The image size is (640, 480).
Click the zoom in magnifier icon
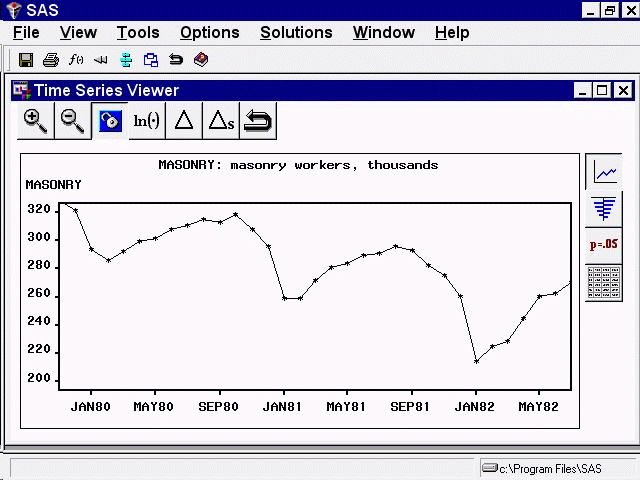pyautogui.click(x=36, y=121)
